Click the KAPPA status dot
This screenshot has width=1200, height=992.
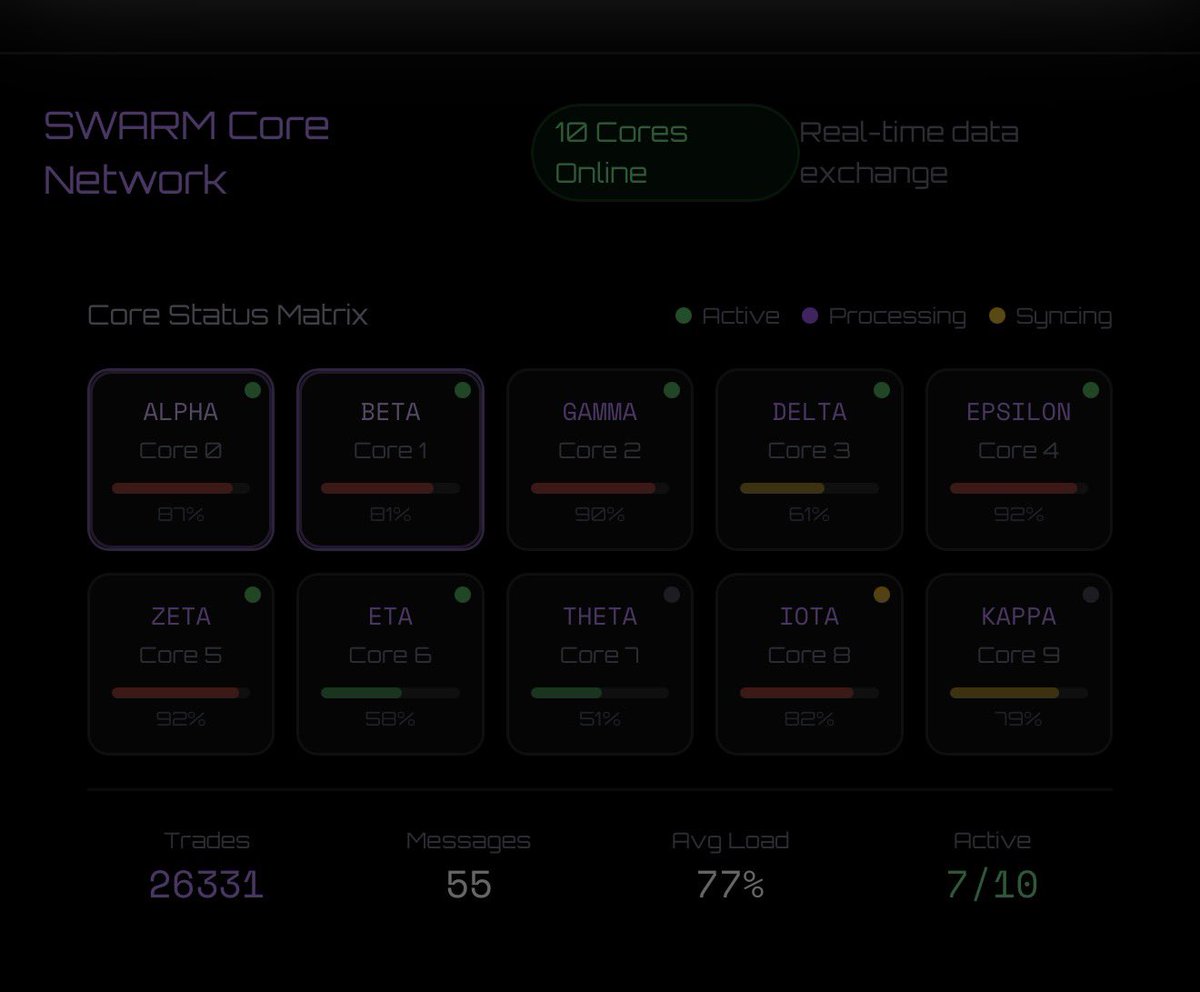1091,595
